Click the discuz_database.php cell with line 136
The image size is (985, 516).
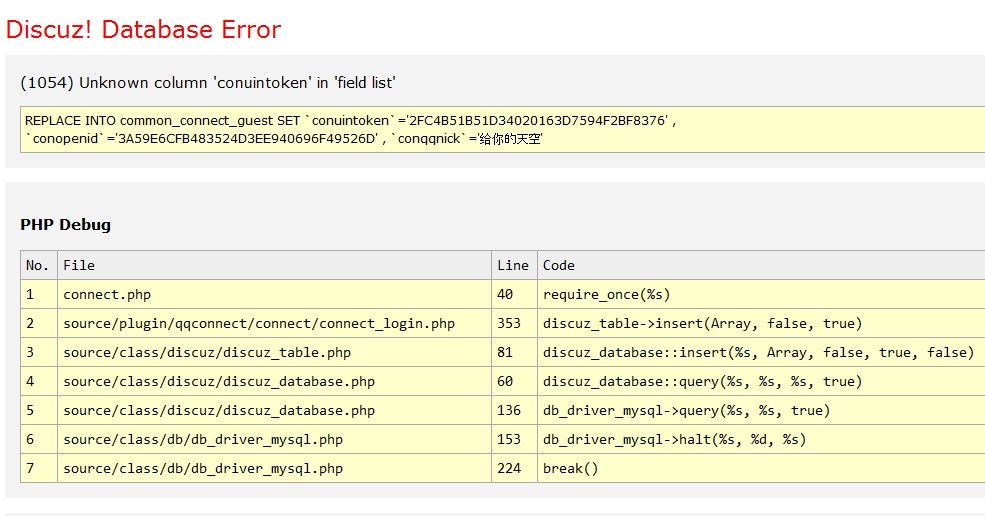pos(218,410)
